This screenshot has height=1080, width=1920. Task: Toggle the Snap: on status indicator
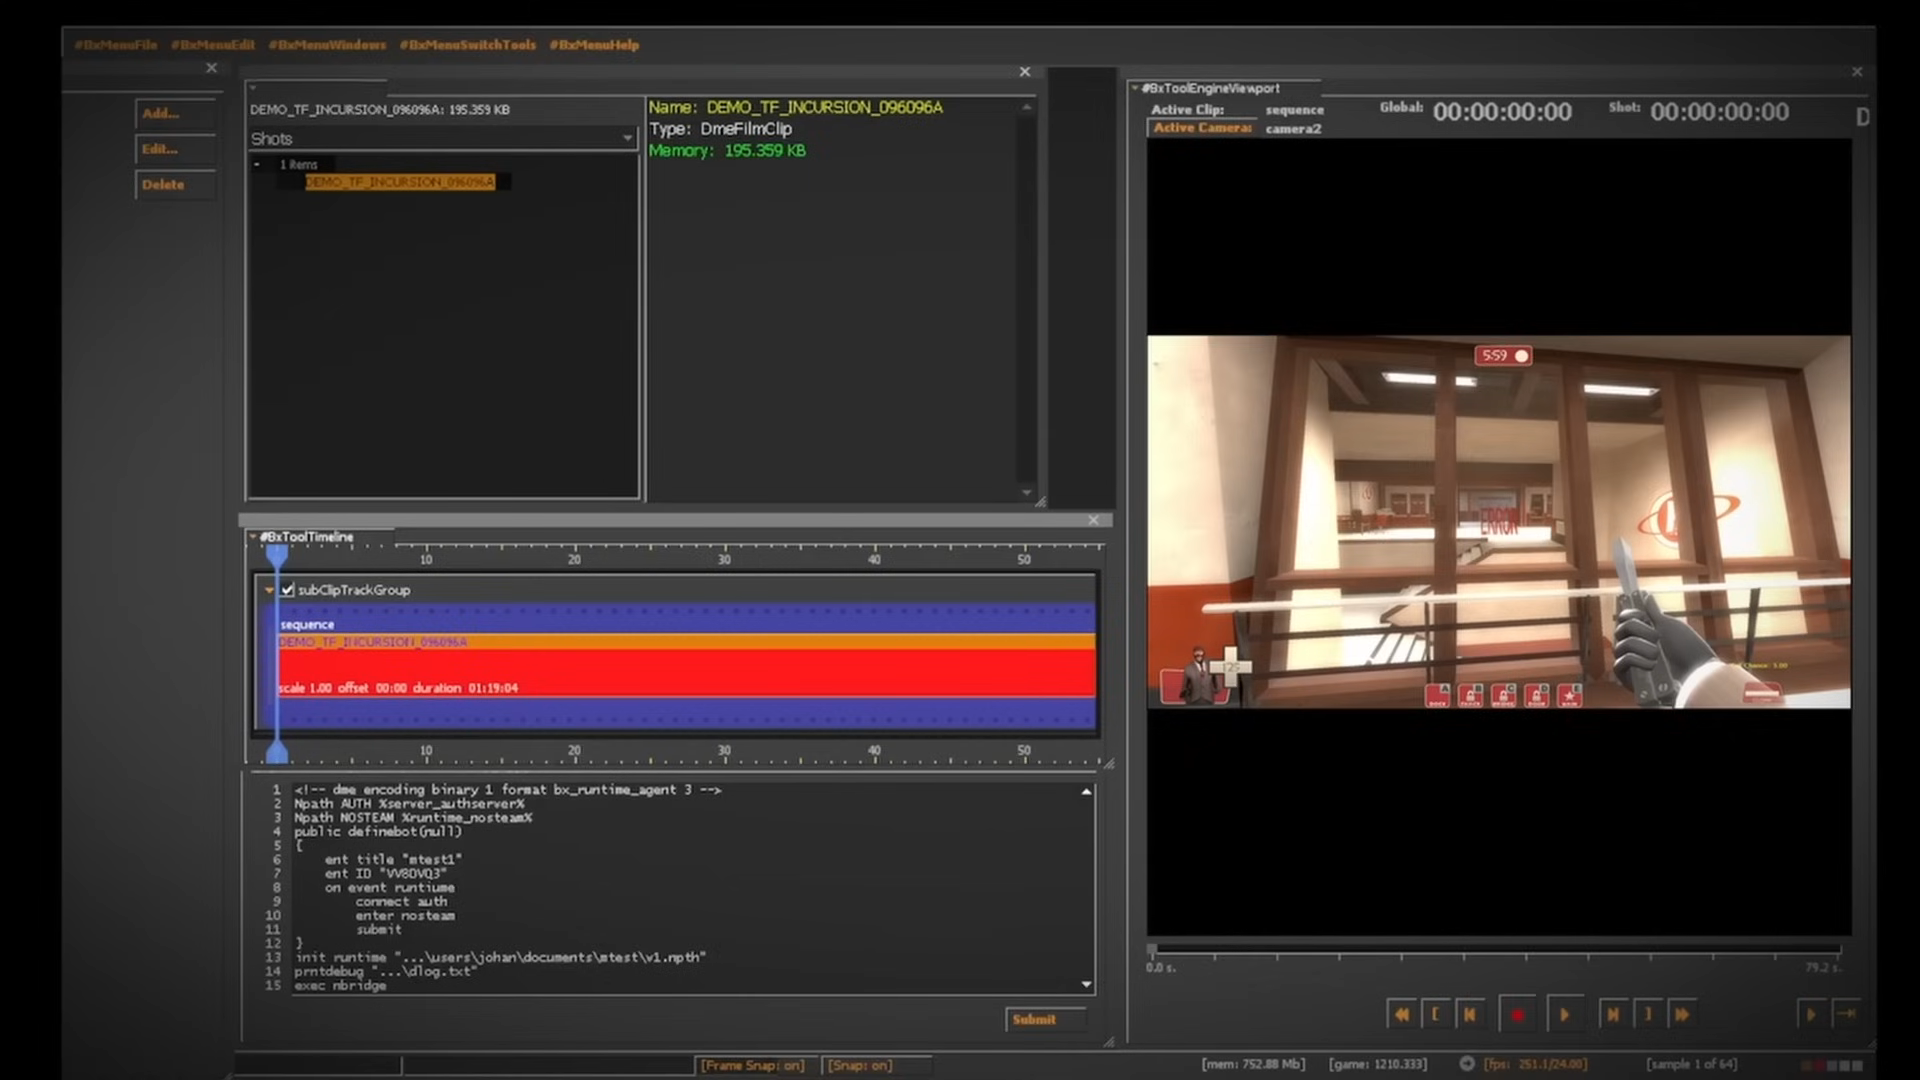pyautogui.click(x=860, y=1065)
